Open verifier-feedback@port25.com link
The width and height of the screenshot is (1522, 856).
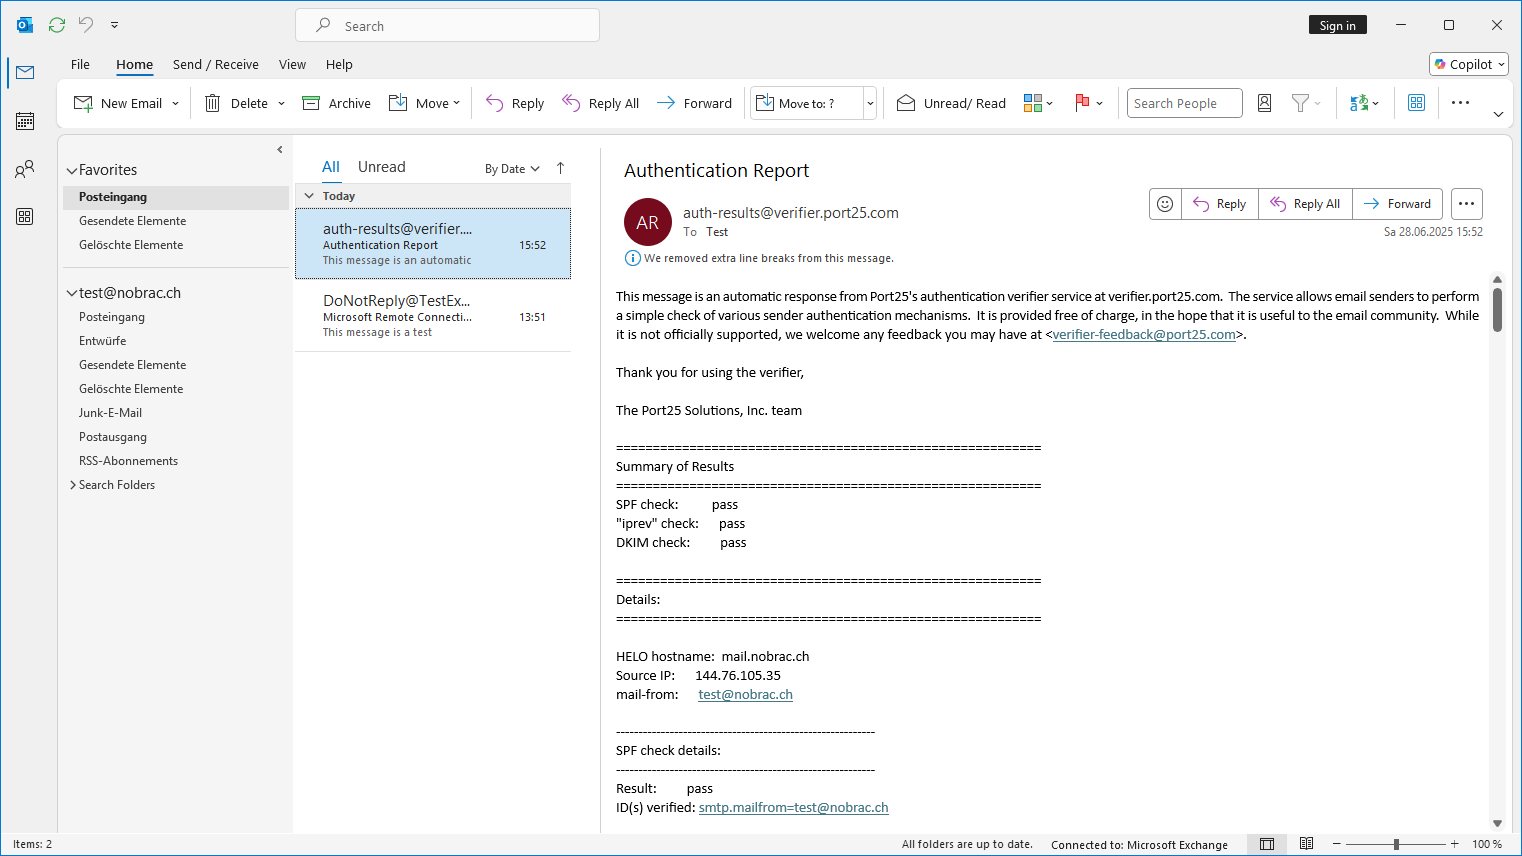[1144, 335]
